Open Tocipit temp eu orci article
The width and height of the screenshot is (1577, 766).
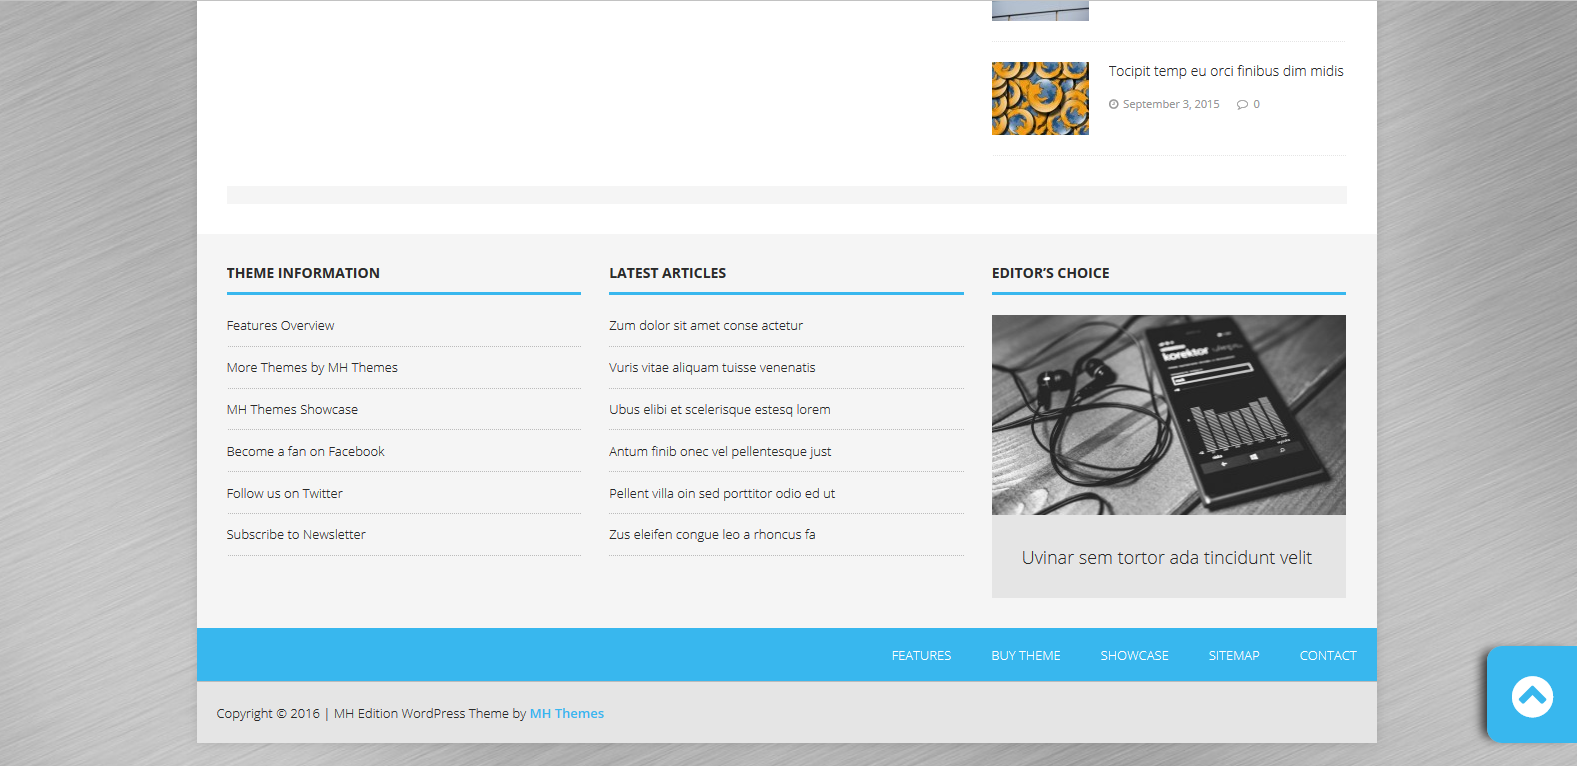pyautogui.click(x=1225, y=71)
